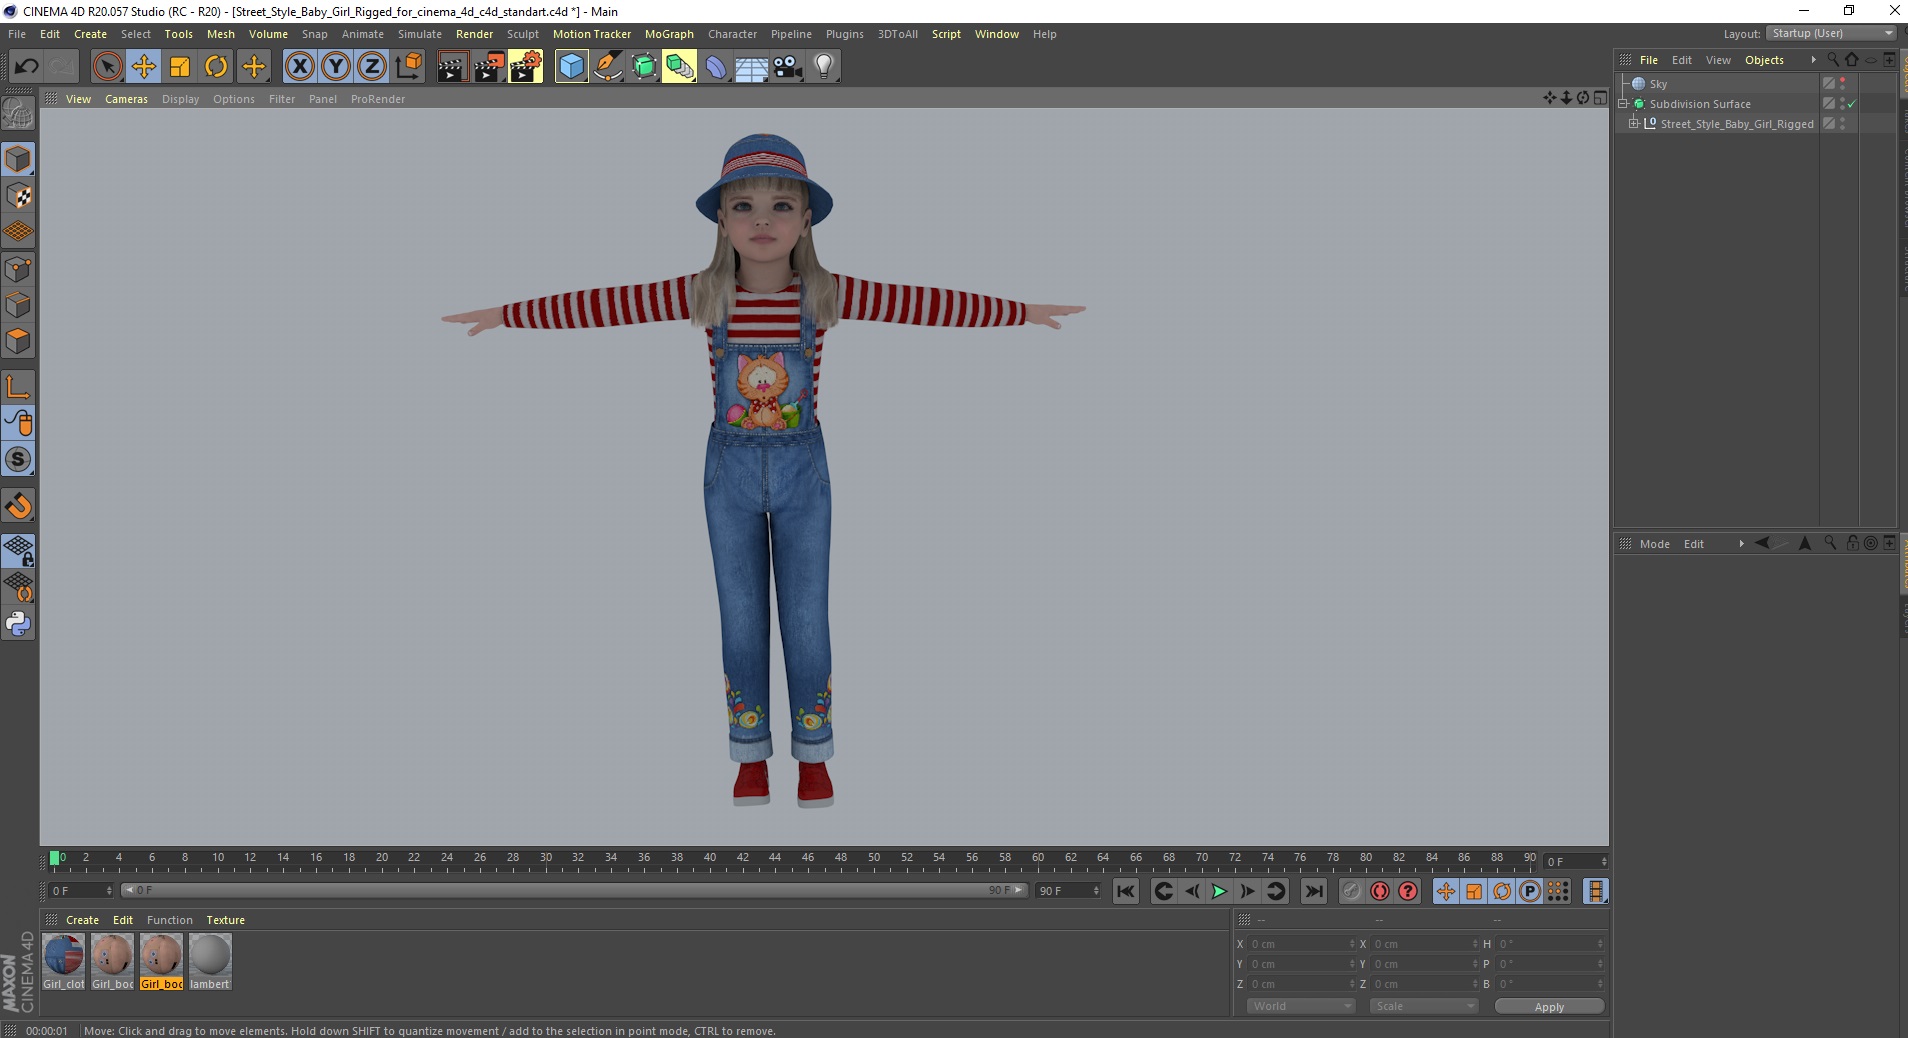Activate the Scale tool icon

pyautogui.click(x=180, y=67)
